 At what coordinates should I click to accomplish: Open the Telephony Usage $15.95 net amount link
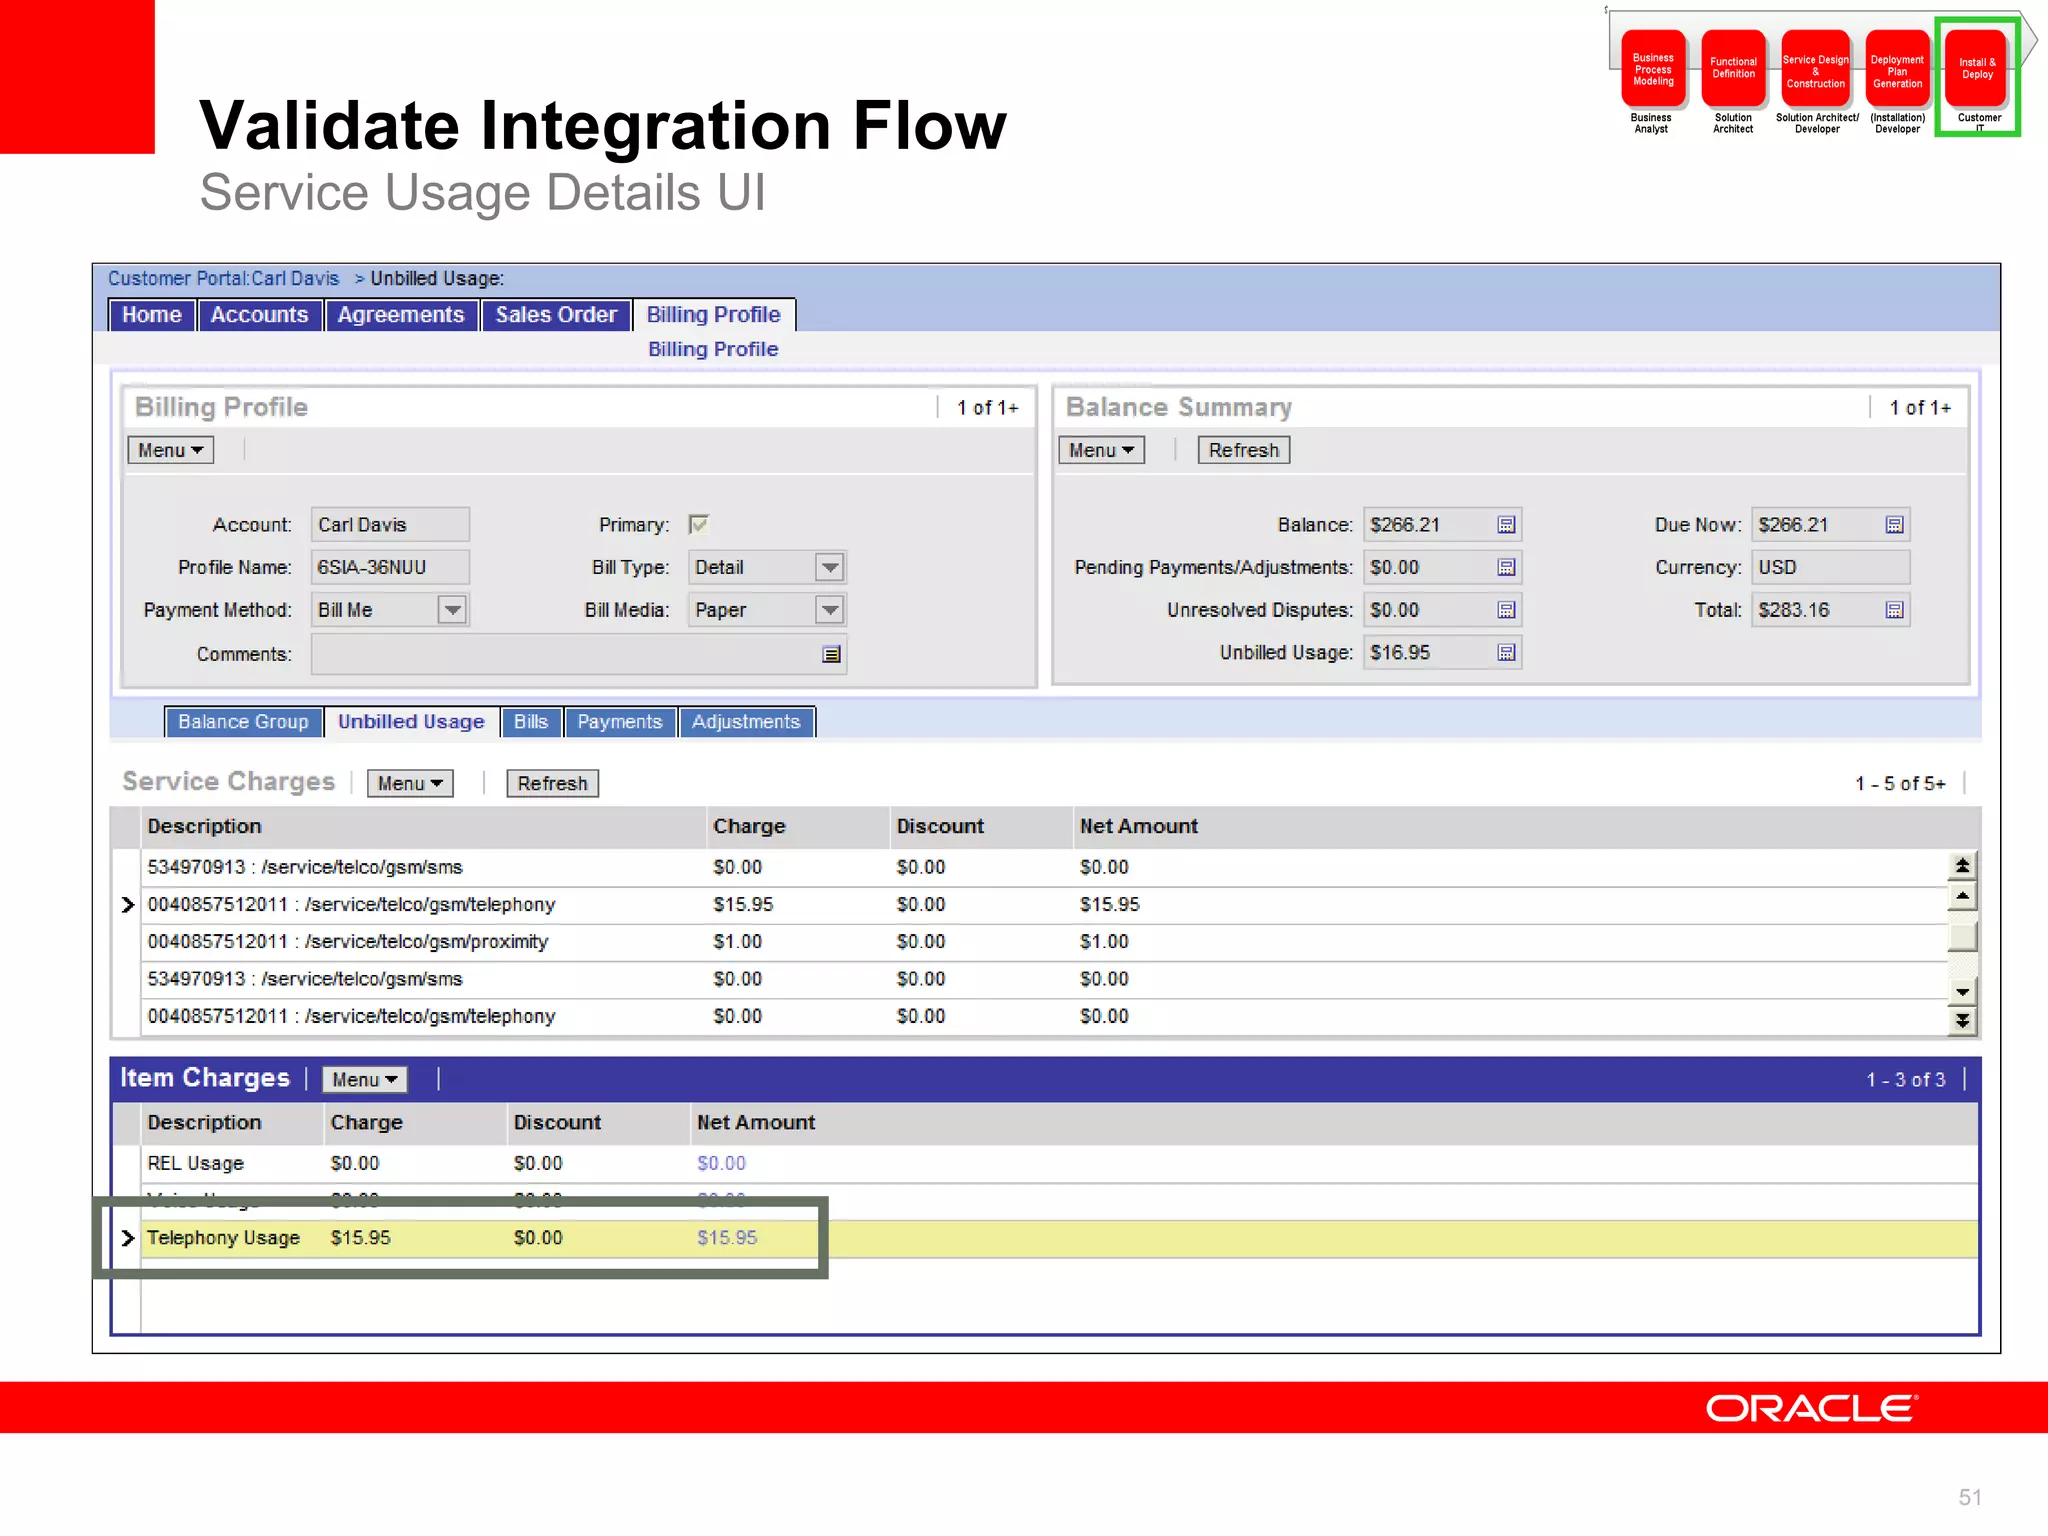(727, 1238)
